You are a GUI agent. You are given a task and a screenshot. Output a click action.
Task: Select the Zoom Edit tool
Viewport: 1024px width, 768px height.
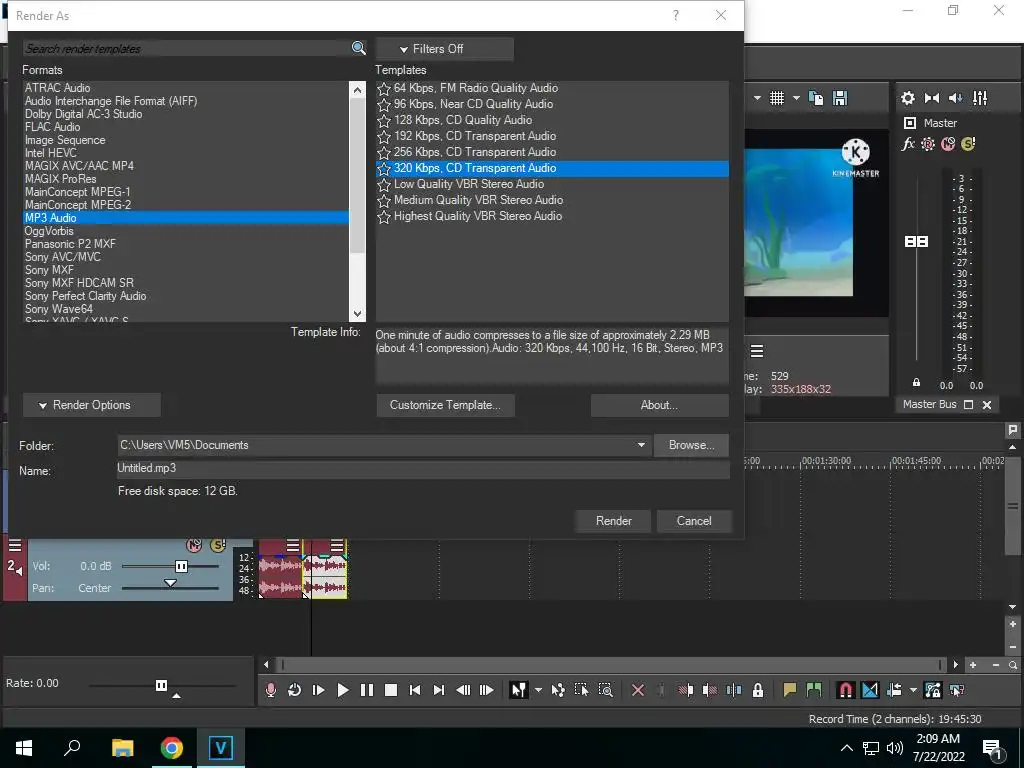pyautogui.click(x=605, y=690)
